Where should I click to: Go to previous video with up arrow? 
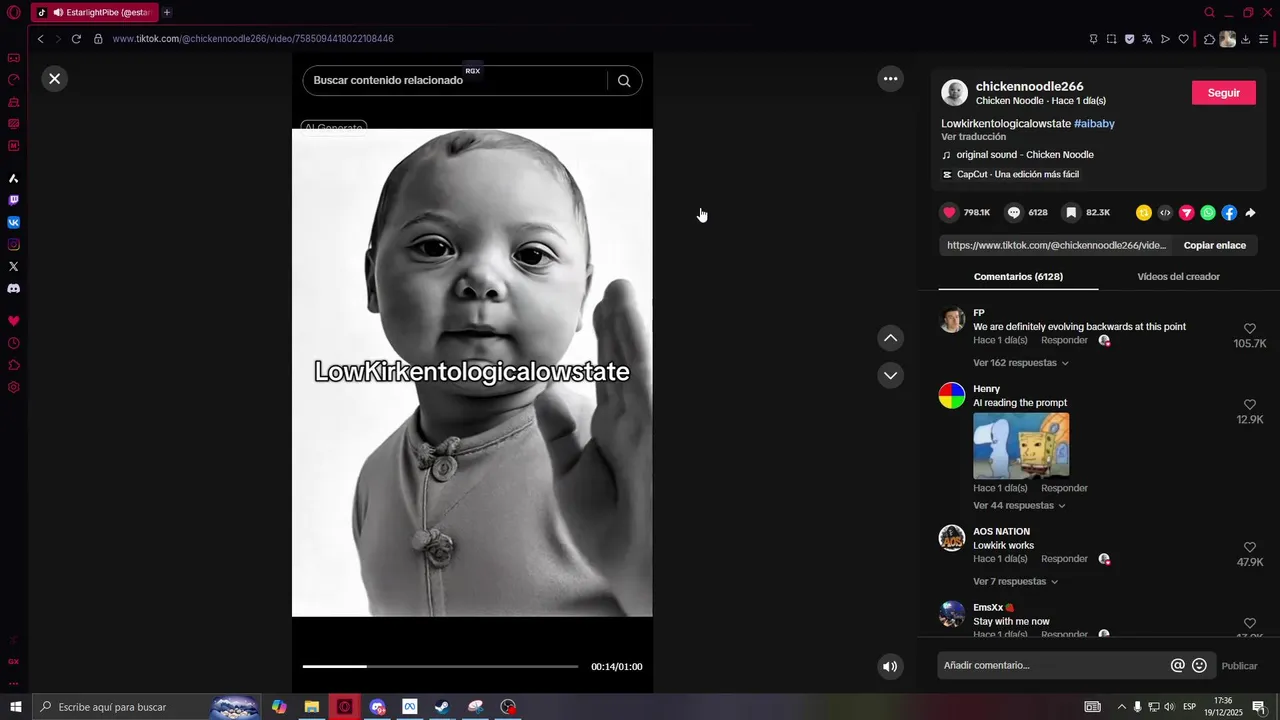pos(890,338)
